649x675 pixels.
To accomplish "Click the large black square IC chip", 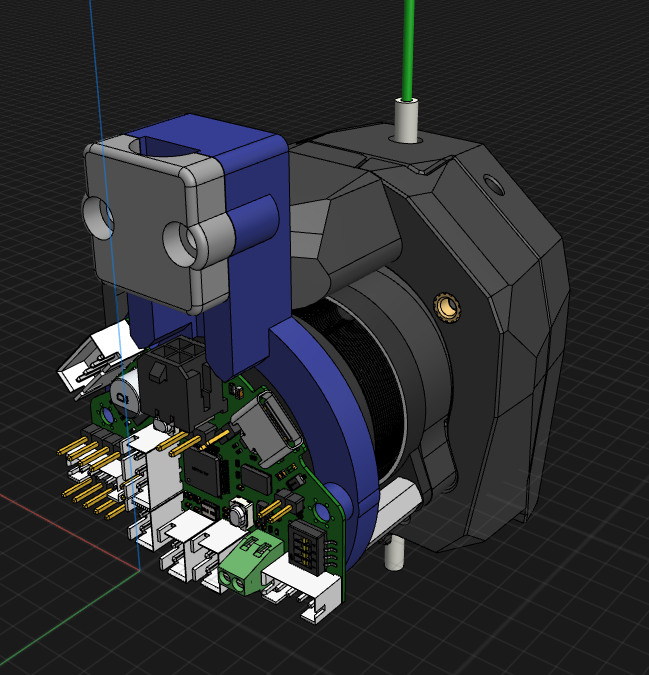I will [x=208, y=472].
